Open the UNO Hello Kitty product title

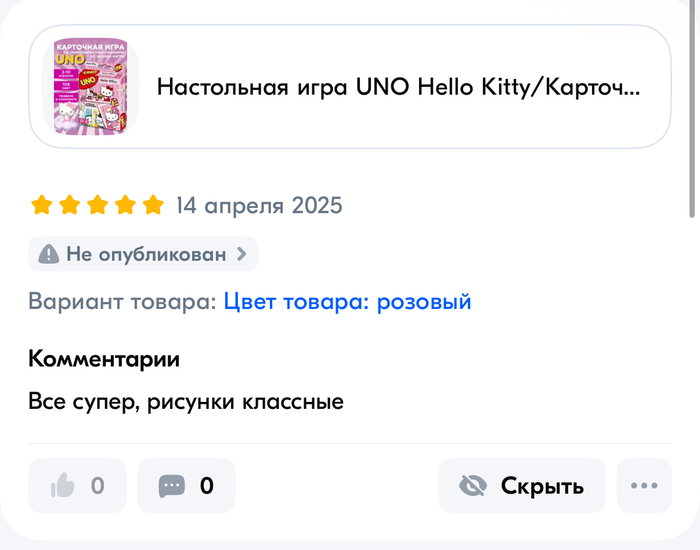click(398, 86)
